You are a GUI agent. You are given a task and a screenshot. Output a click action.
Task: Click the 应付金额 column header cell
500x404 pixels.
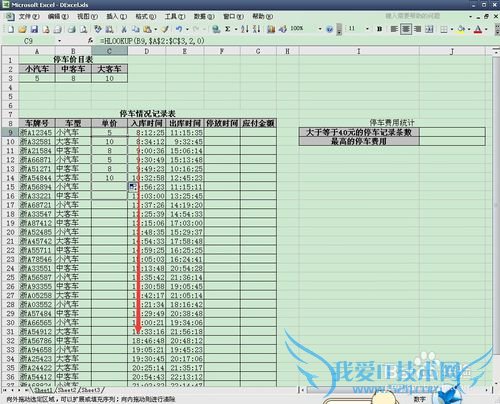tap(258, 123)
